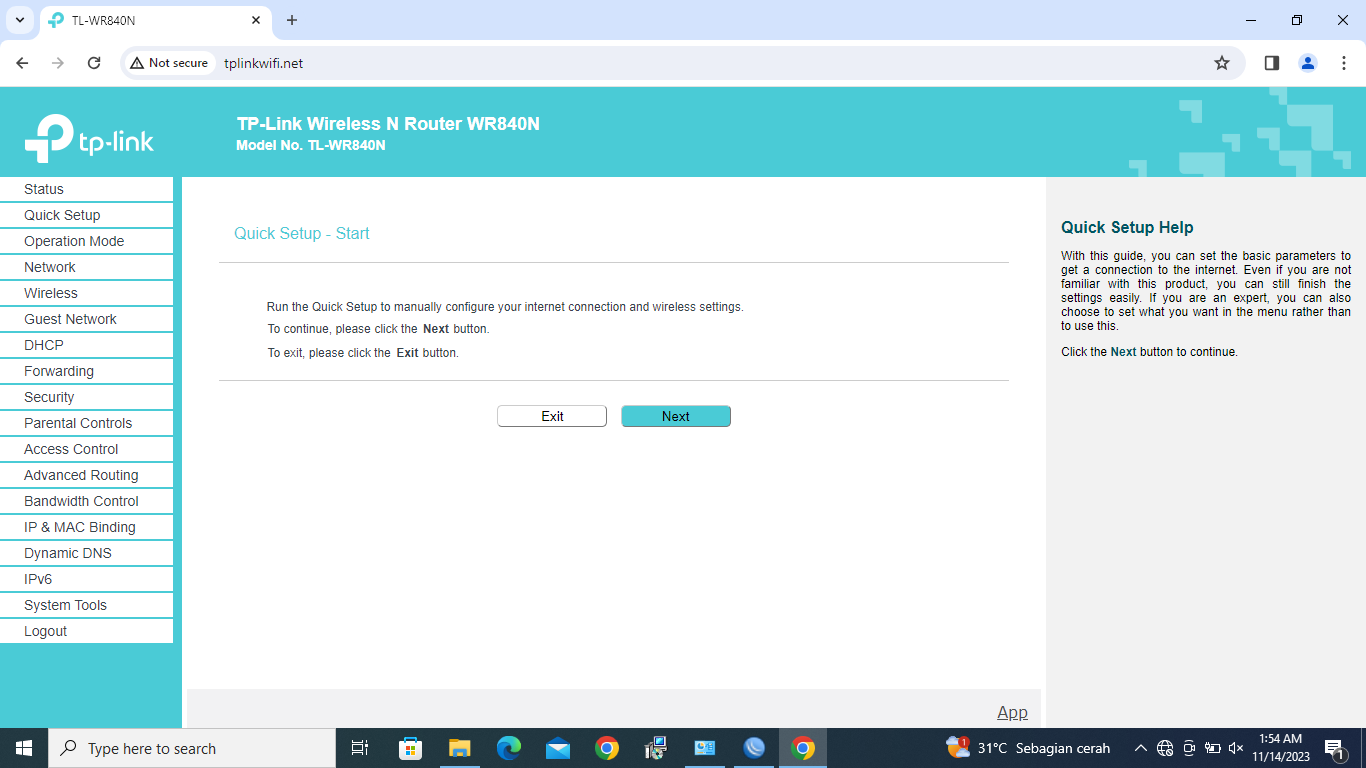Open the clock showing 1:54 AM
This screenshot has width=1366, height=768.
1280,748
